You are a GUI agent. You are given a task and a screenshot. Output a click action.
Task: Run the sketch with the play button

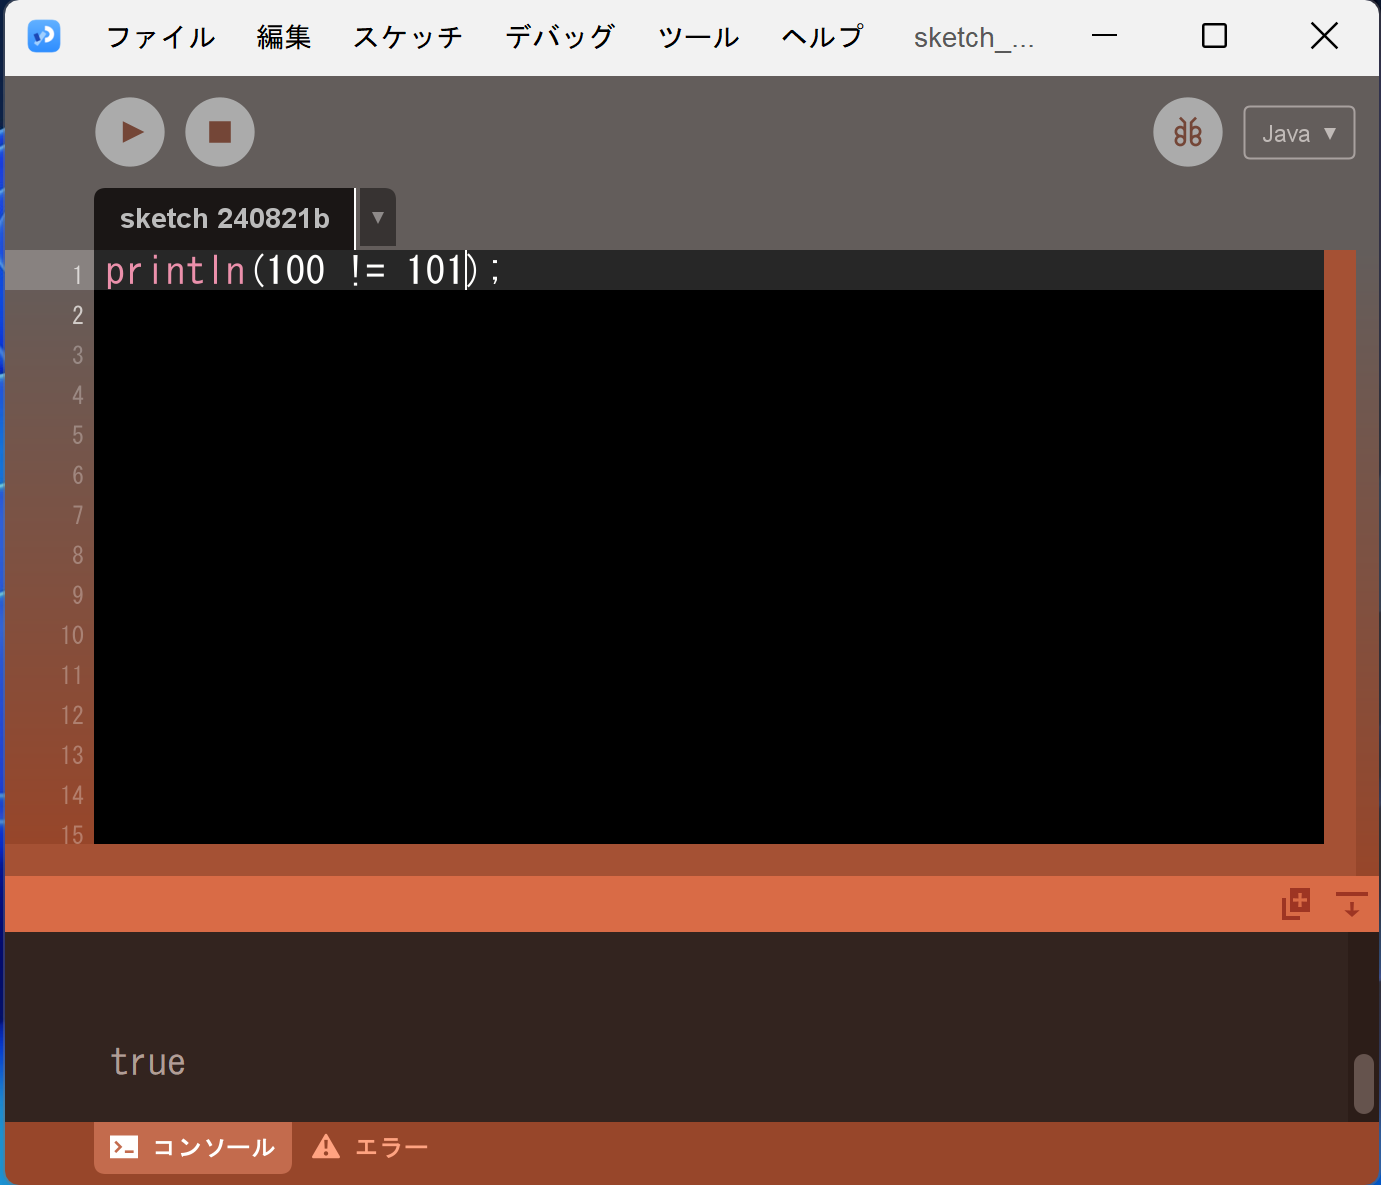tap(130, 132)
